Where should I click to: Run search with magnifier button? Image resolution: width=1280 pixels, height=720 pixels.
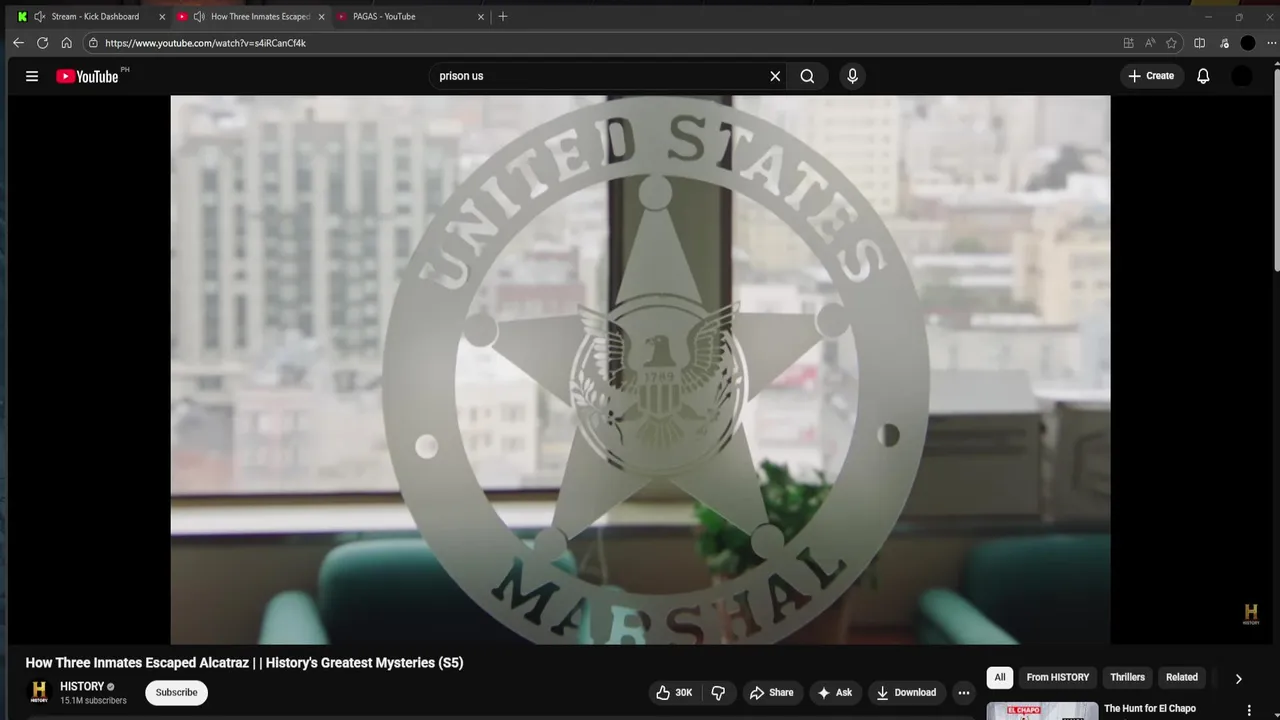807,76
